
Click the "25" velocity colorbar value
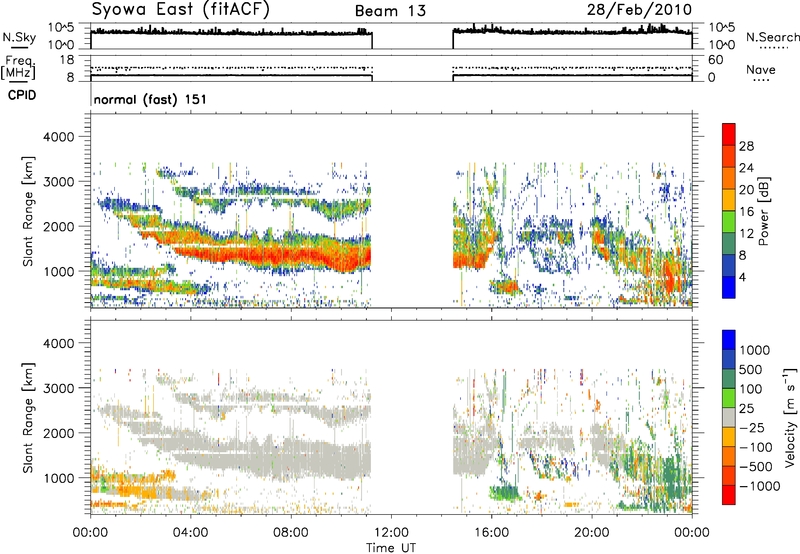pos(746,409)
